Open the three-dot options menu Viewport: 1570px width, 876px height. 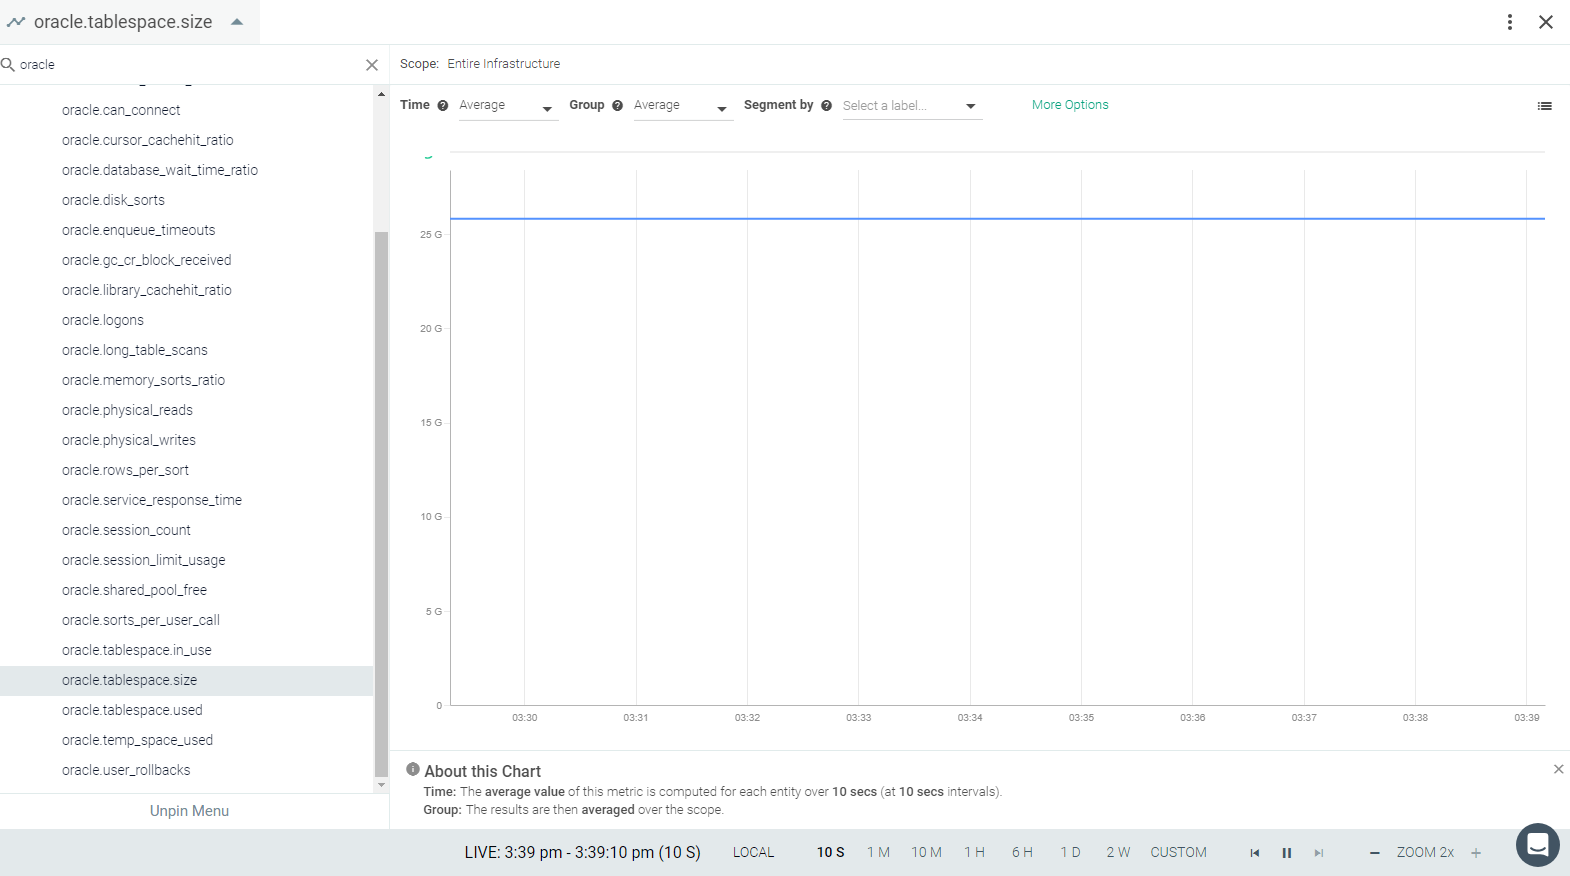click(1510, 22)
